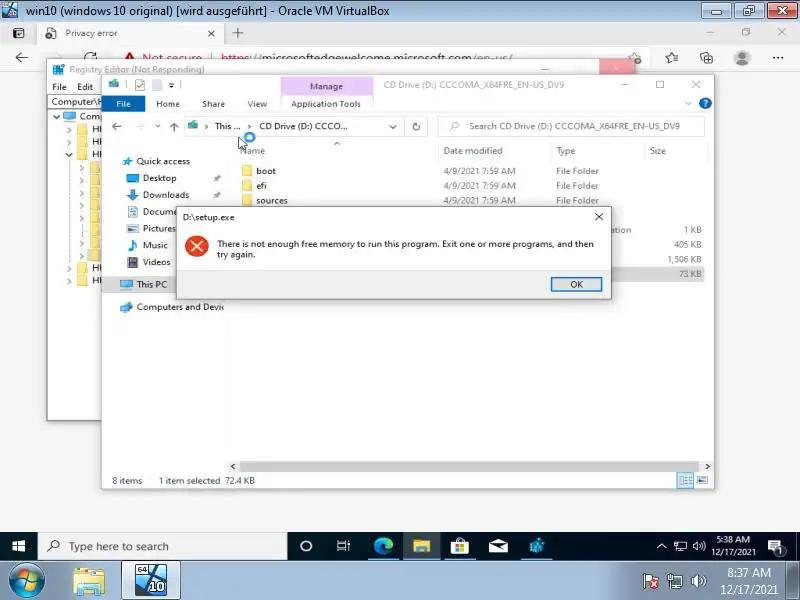Open Microsoft Edge from Windows 10 taskbar

(383, 546)
